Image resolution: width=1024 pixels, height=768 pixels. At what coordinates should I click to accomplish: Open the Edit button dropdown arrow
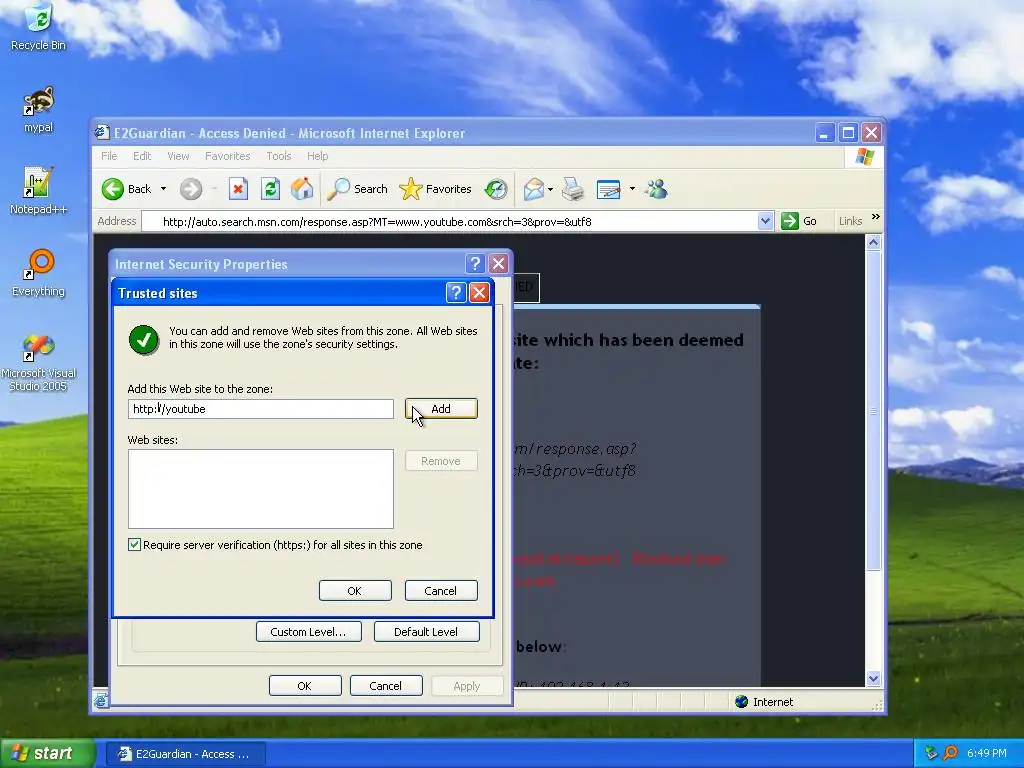[x=632, y=189]
